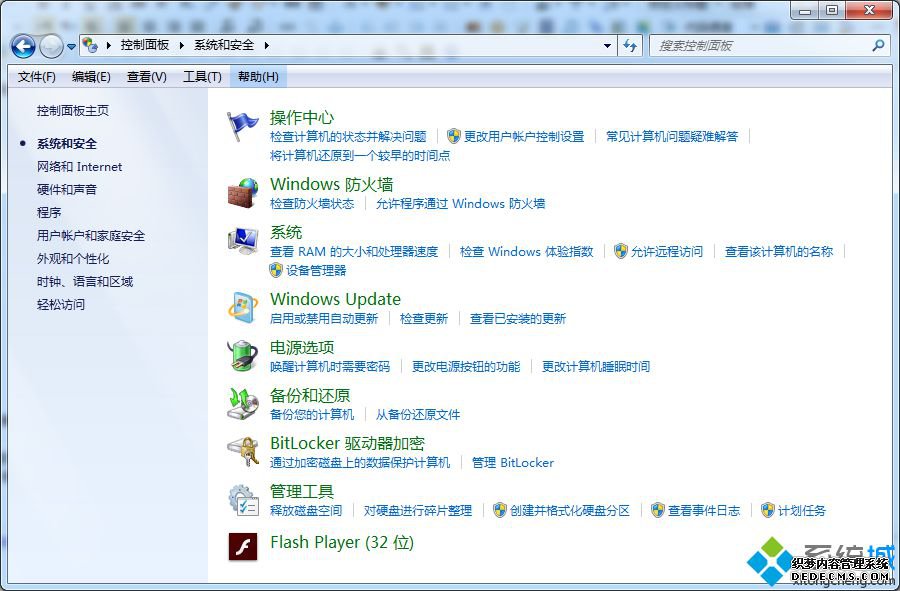This screenshot has height=591, width=900.
Task: Open the recent pages dropdown arrow
Action: point(71,46)
